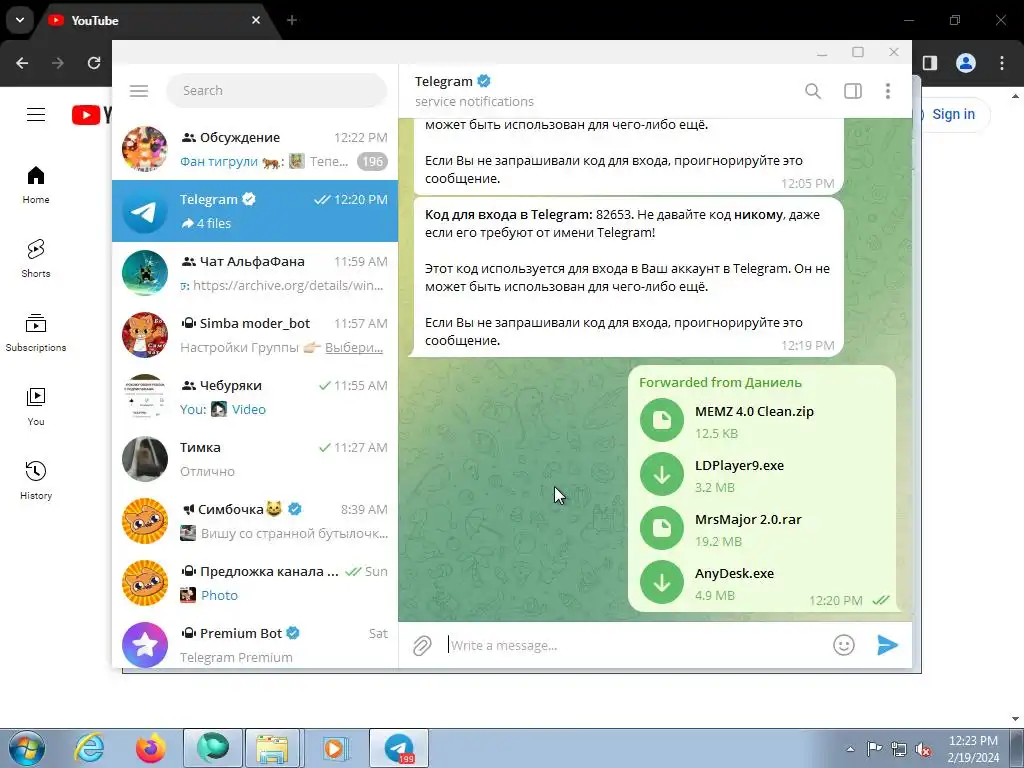Open the Обсуждение group chat
Viewport: 1024px width, 768px height.
pyautogui.click(x=255, y=149)
